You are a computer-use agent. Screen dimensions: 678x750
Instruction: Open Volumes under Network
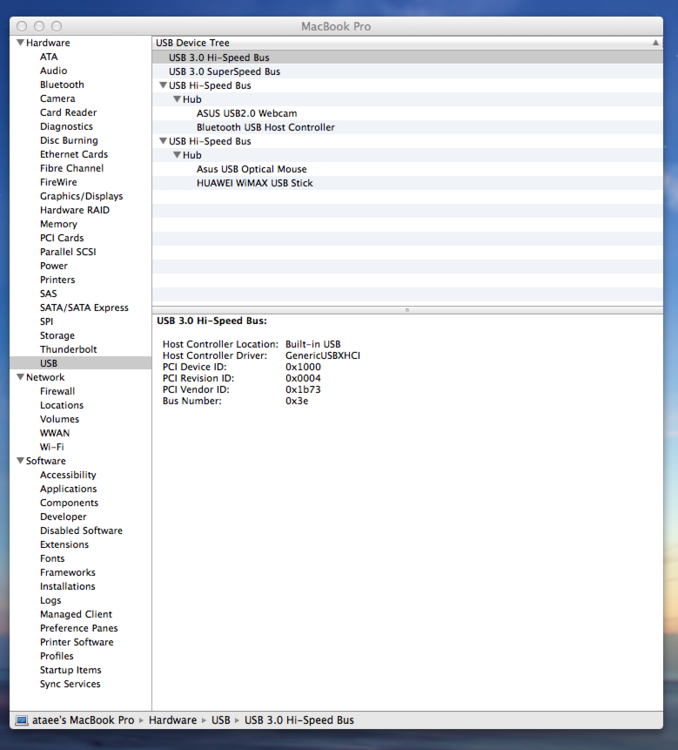click(59, 419)
